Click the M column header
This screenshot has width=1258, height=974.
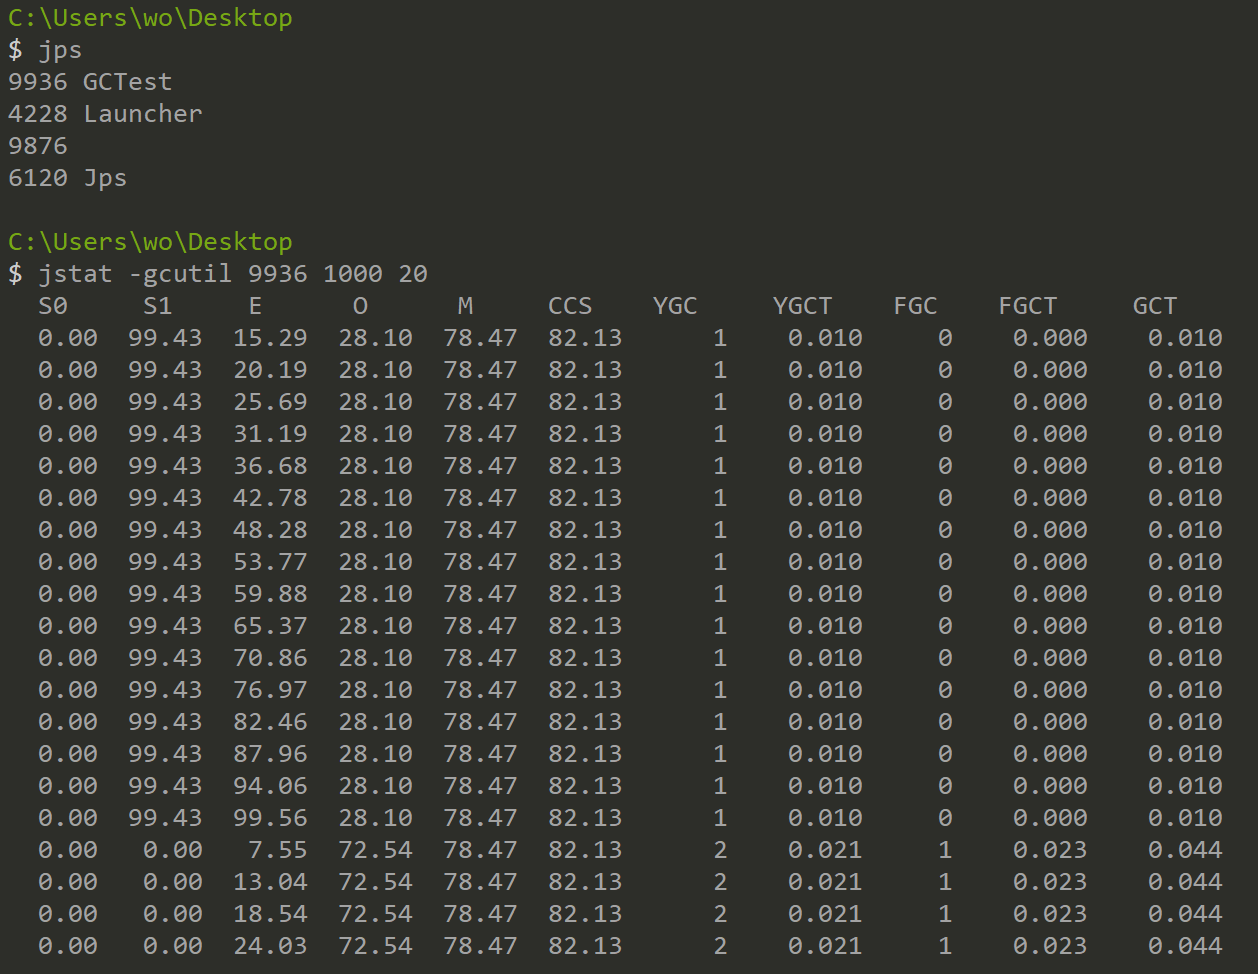[x=465, y=306]
